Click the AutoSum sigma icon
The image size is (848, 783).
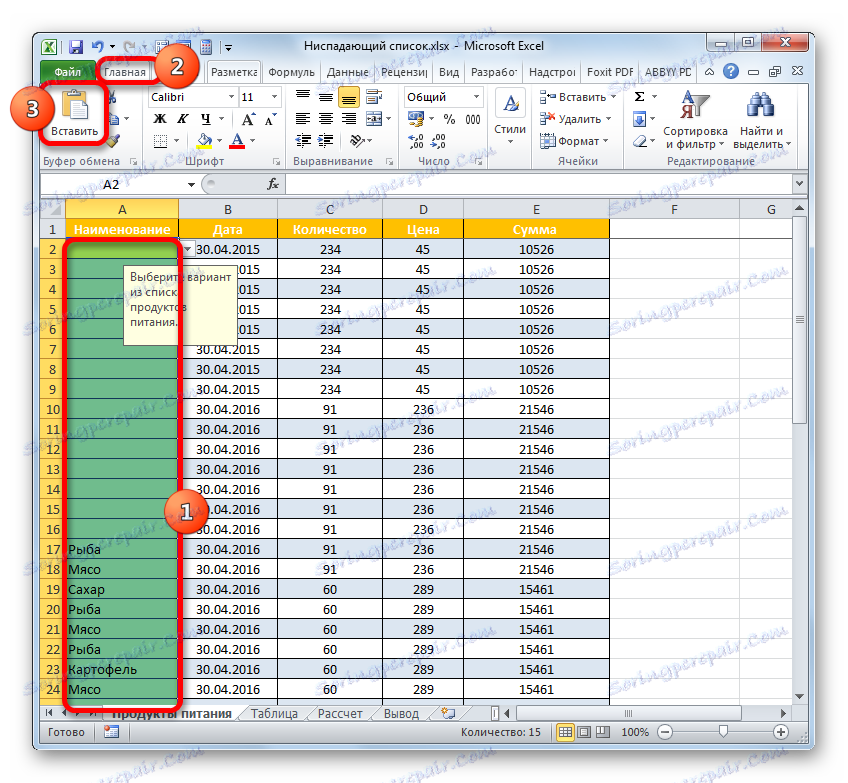(x=639, y=97)
